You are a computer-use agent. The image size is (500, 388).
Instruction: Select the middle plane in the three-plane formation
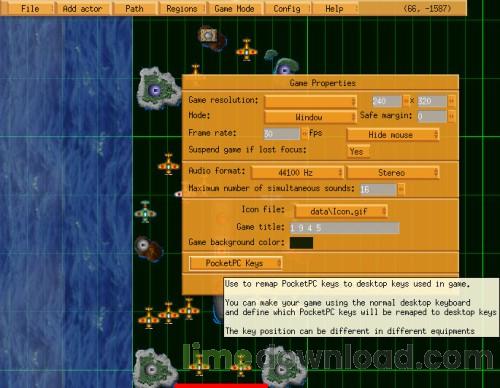(x=168, y=313)
